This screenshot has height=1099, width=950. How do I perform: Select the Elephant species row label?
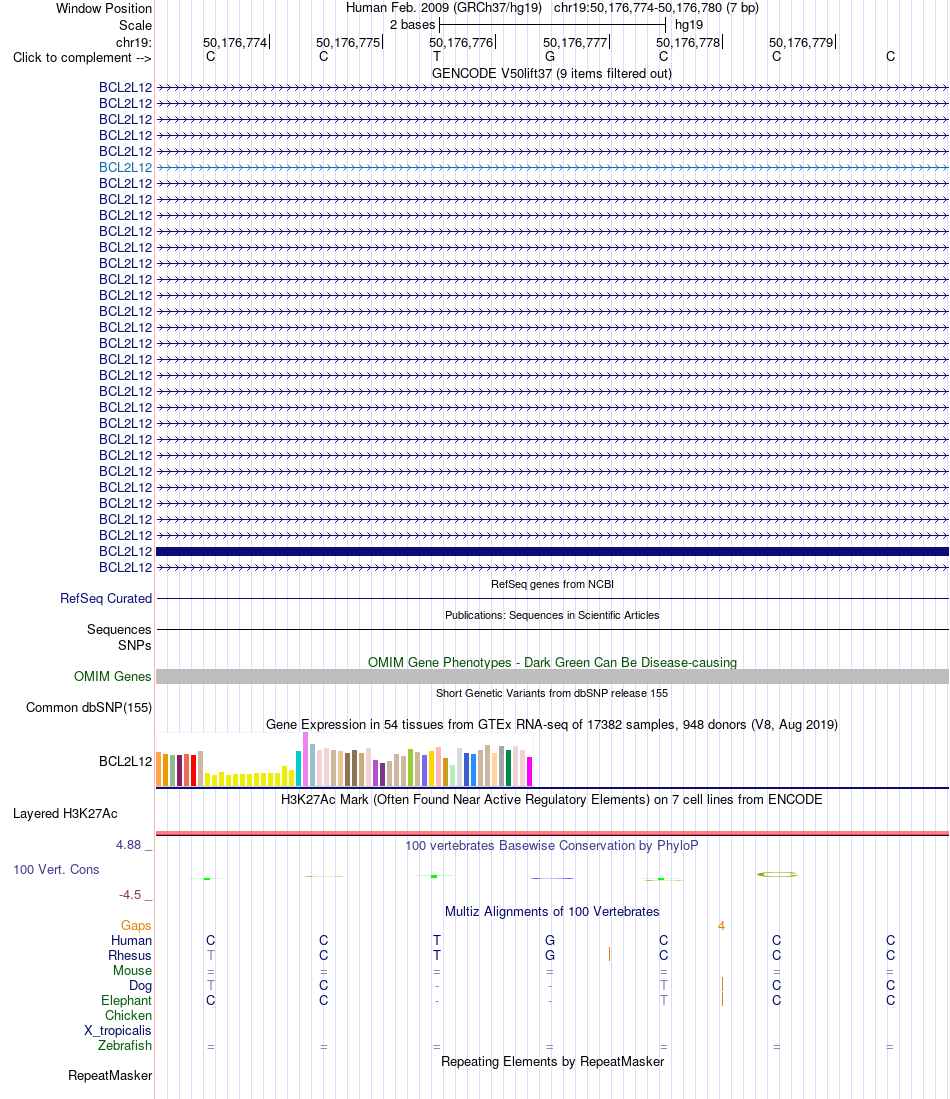tap(126, 1001)
